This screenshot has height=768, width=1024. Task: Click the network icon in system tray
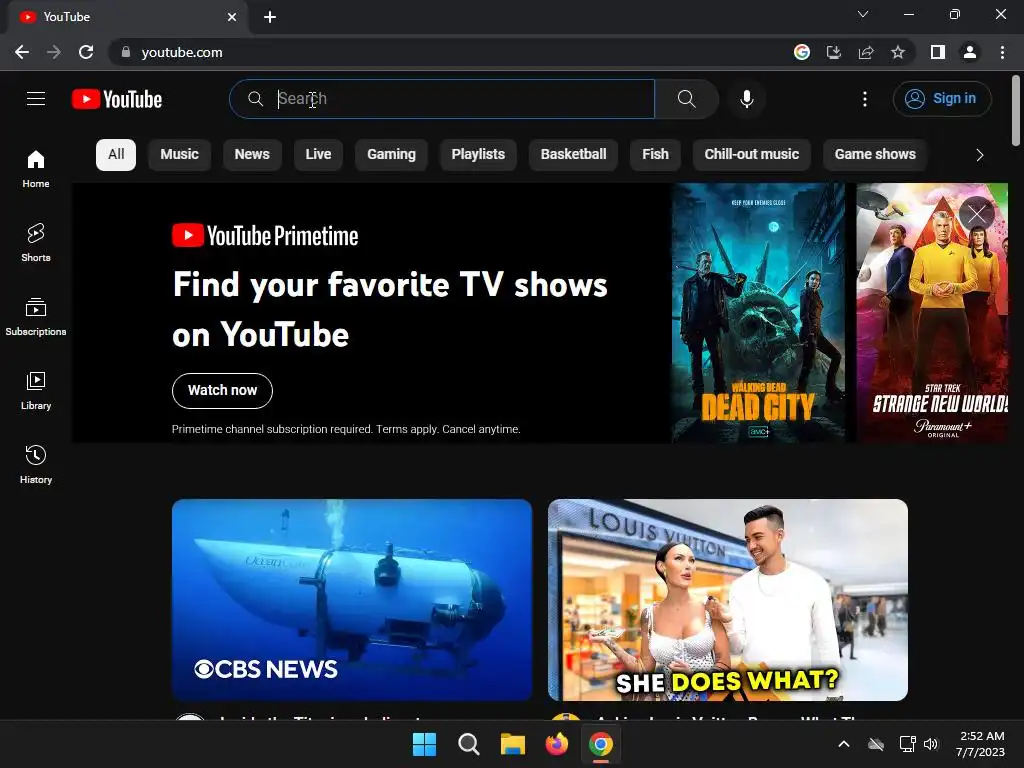907,744
